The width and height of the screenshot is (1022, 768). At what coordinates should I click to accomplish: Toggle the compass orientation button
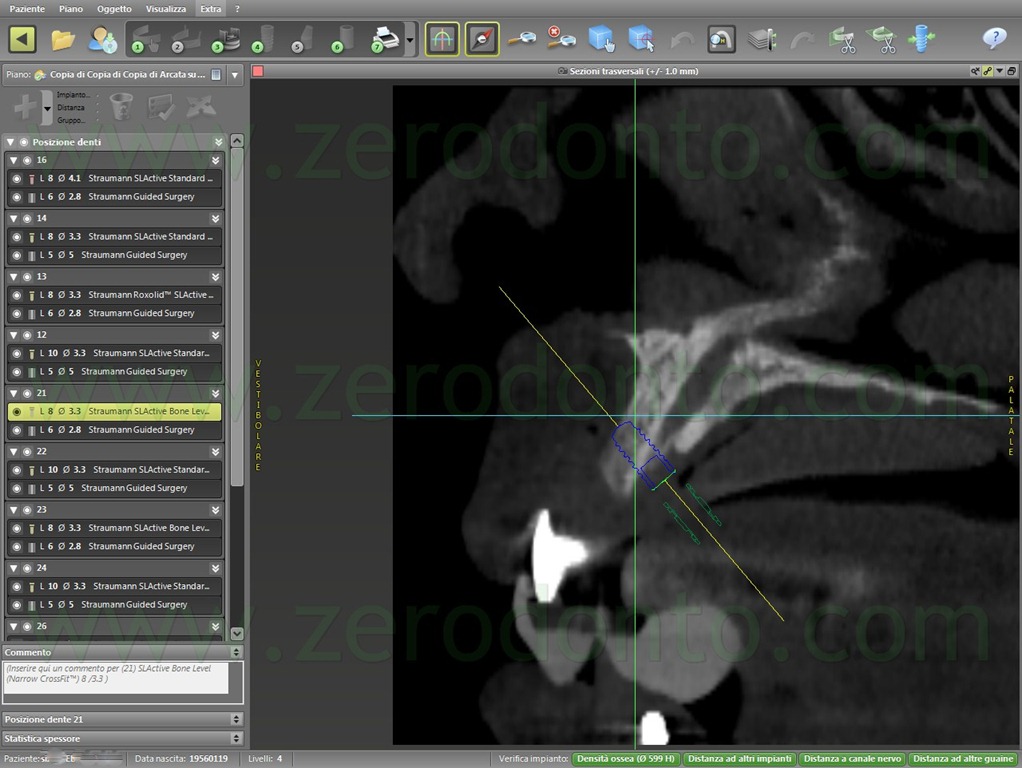pyautogui.click(x=482, y=39)
